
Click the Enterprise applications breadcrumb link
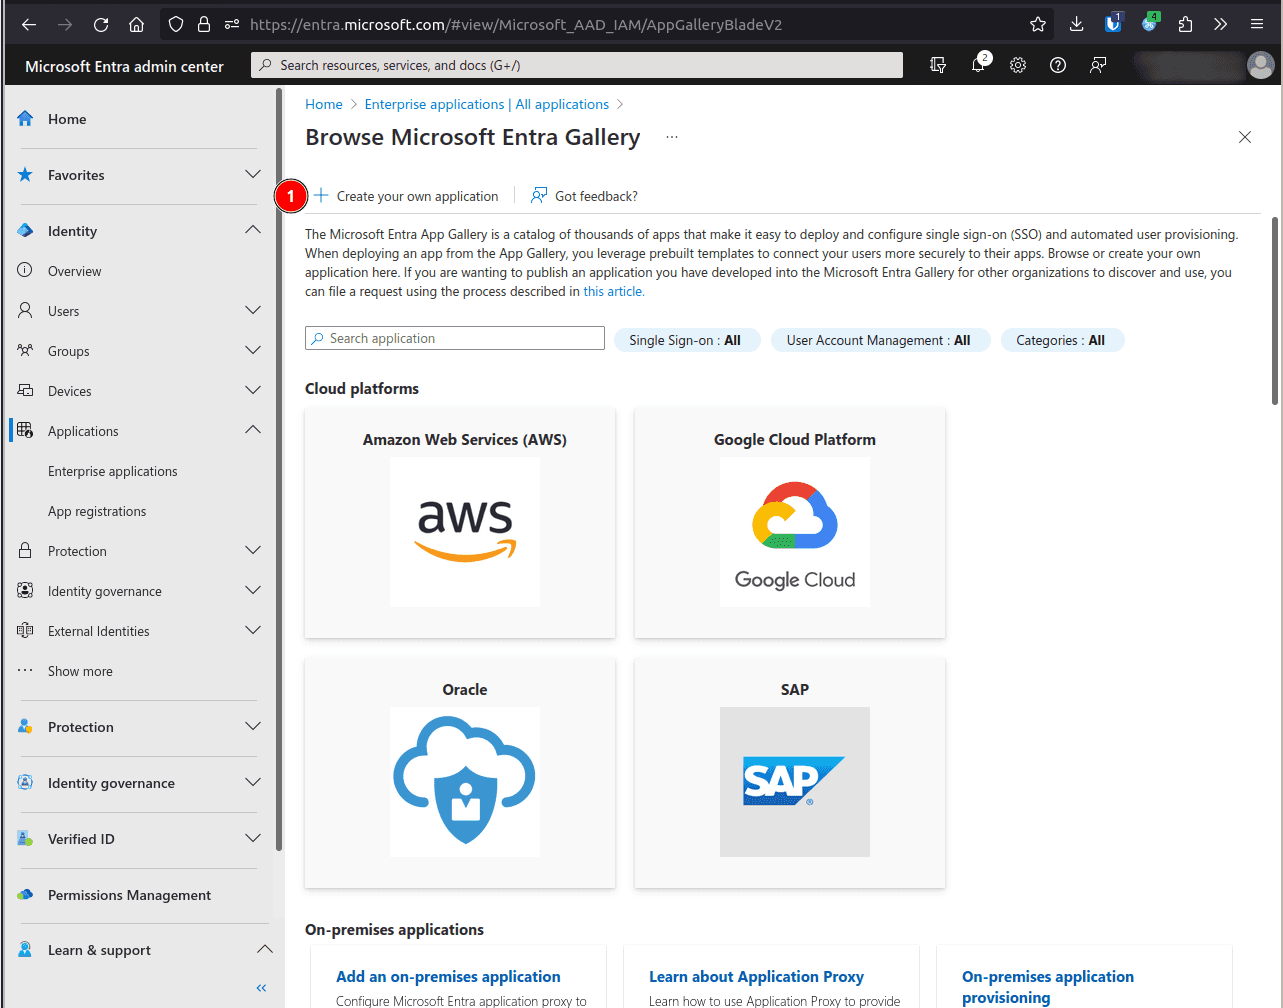pyautogui.click(x=487, y=104)
